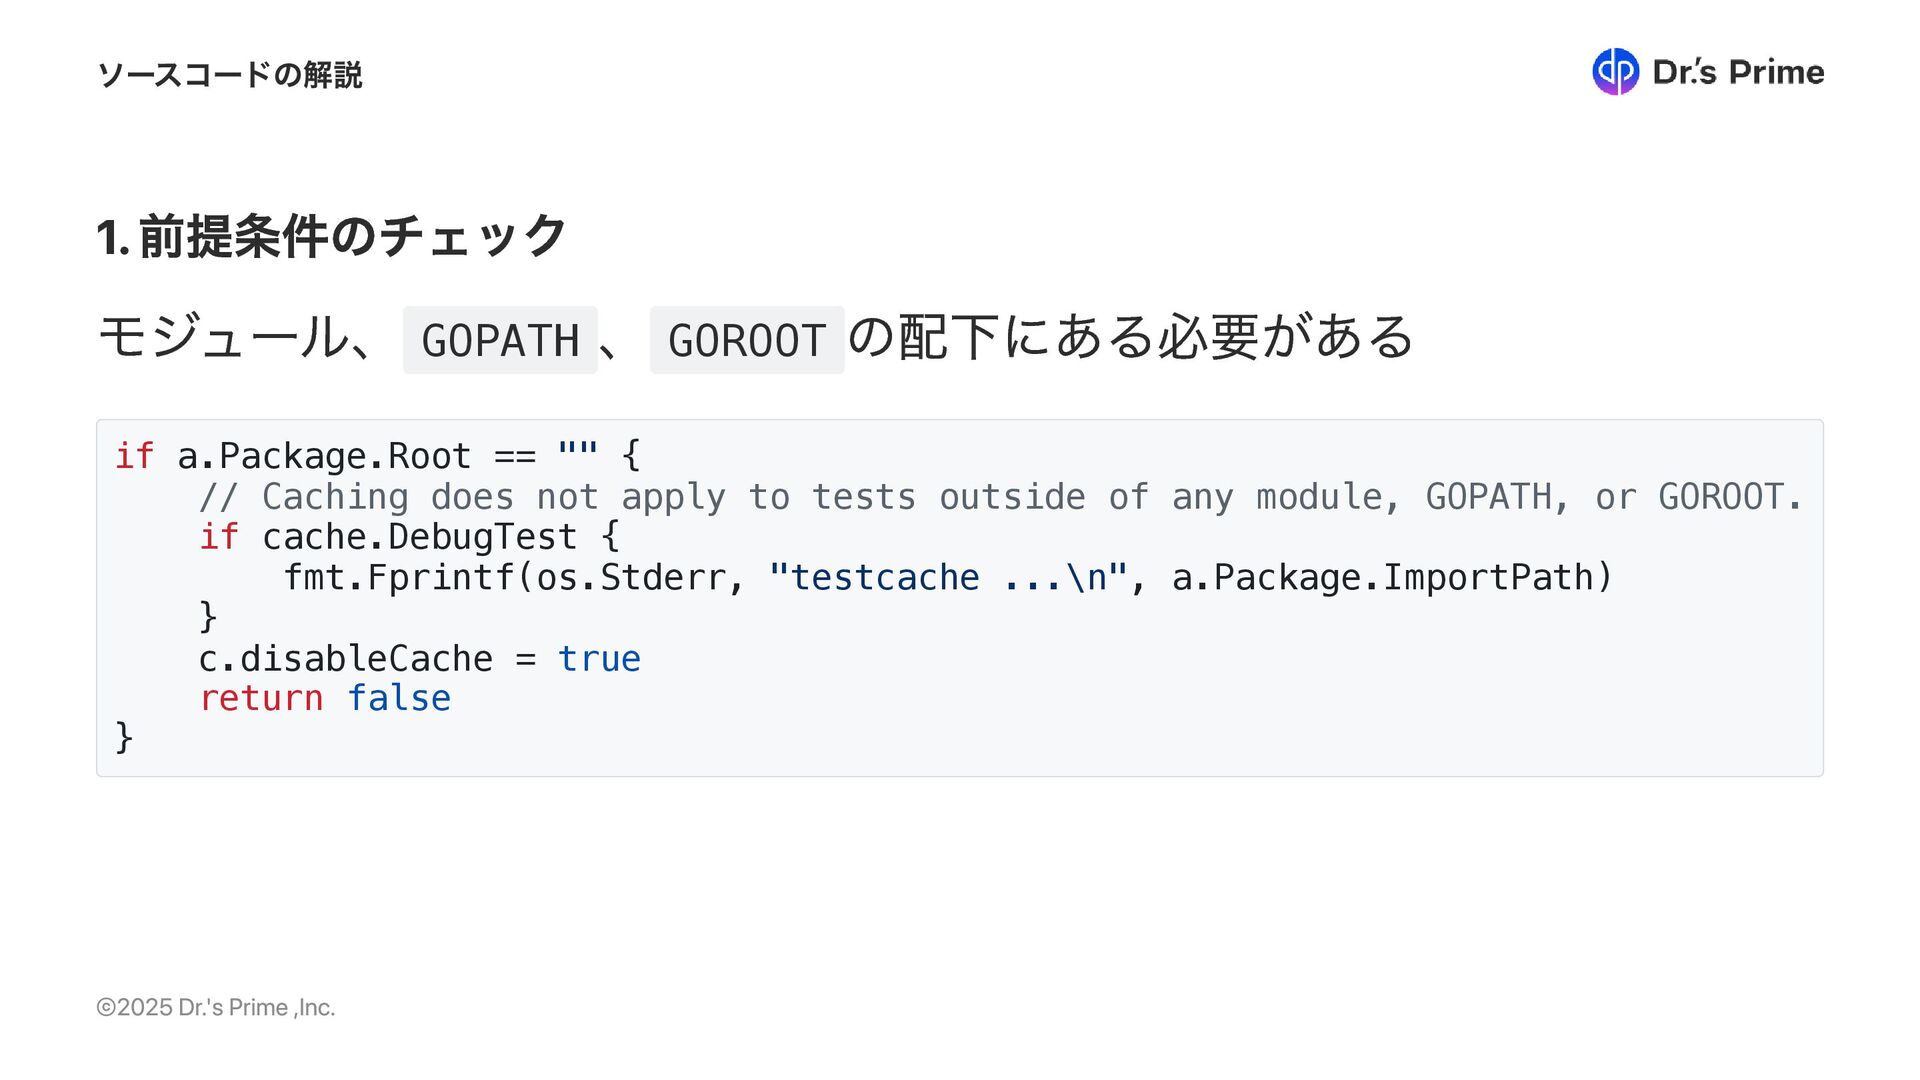Click the ソースコードの解説 slide header
This screenshot has height=1080, width=1920.
click(x=229, y=75)
